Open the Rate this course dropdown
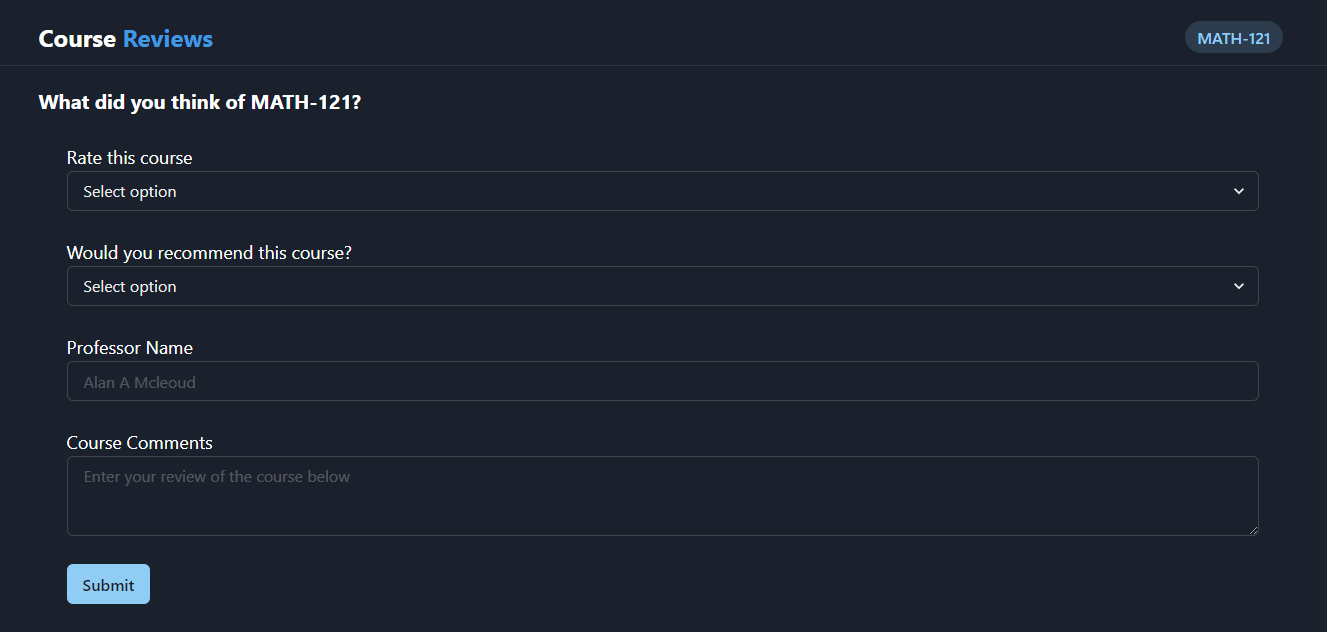Screen dimensions: 1327x632 [662, 191]
